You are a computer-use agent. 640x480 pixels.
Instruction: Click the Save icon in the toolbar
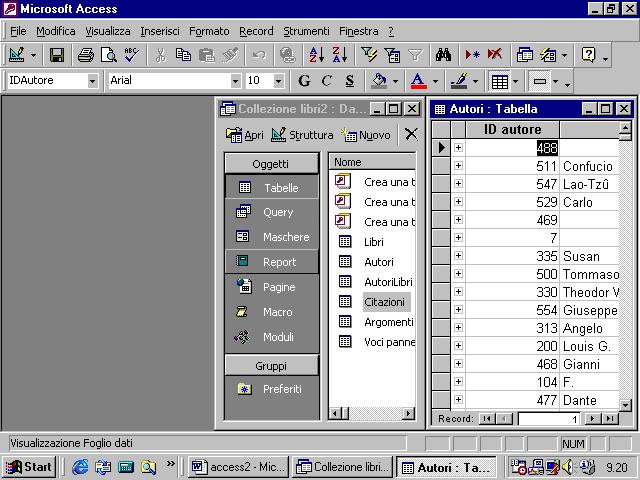(57, 55)
